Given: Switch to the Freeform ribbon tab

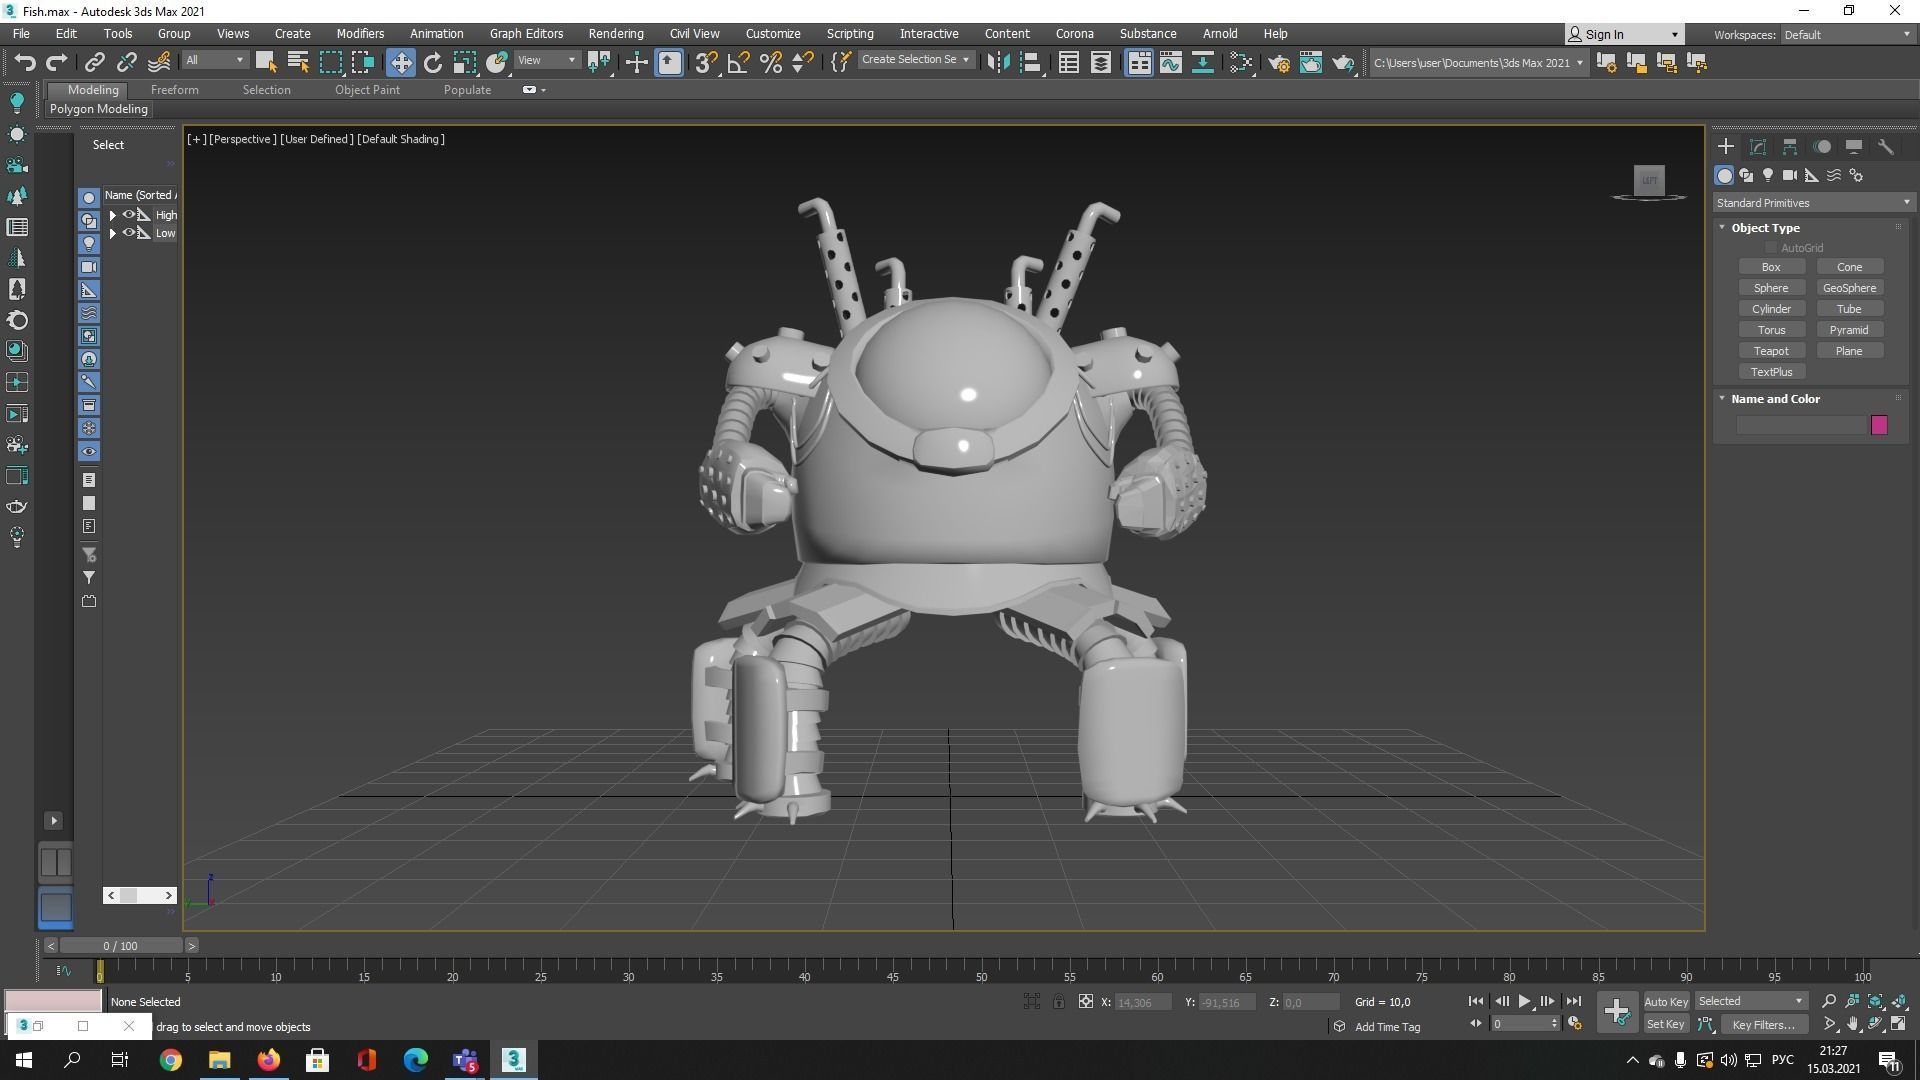Looking at the screenshot, I should (x=174, y=90).
